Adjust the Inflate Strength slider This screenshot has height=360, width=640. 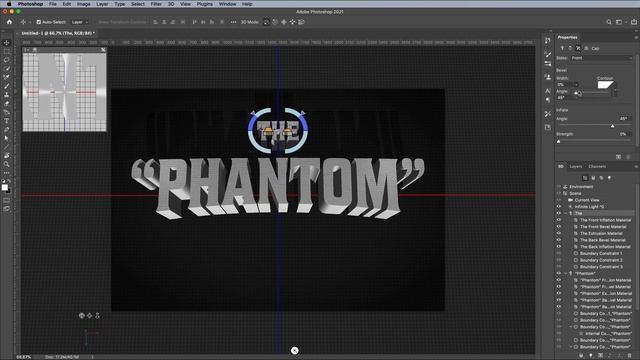(559, 141)
